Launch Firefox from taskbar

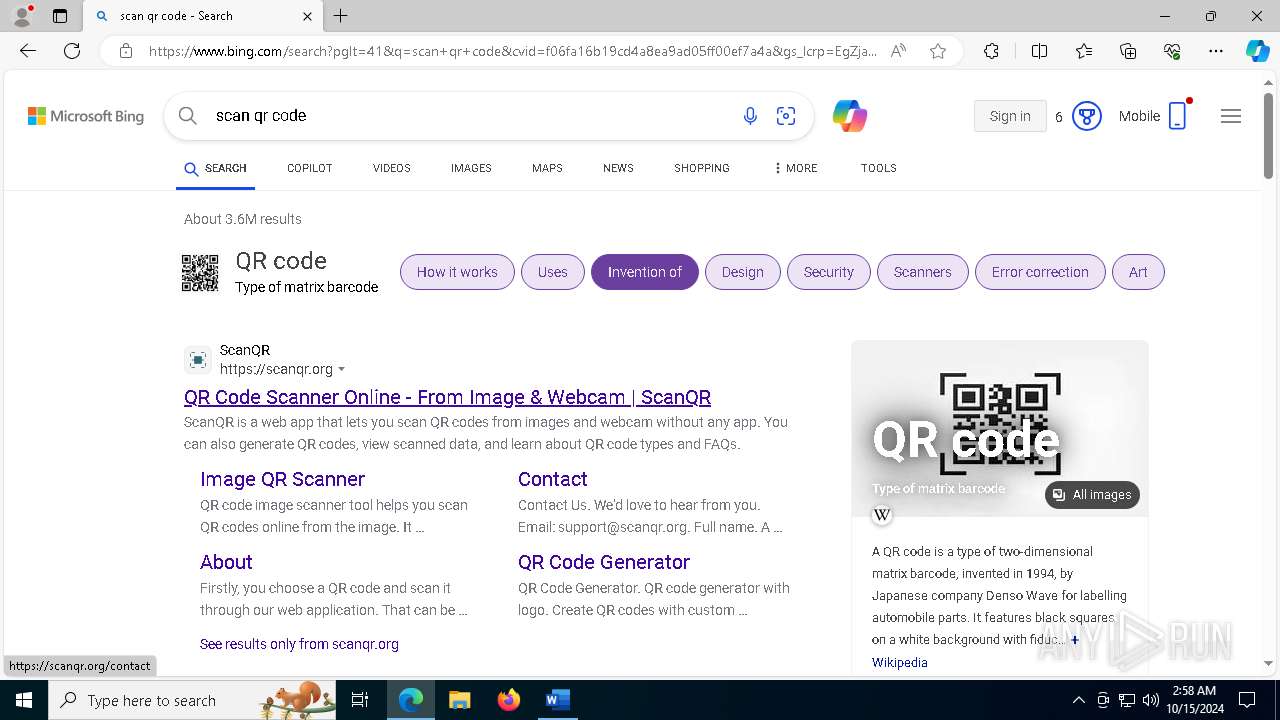[509, 700]
